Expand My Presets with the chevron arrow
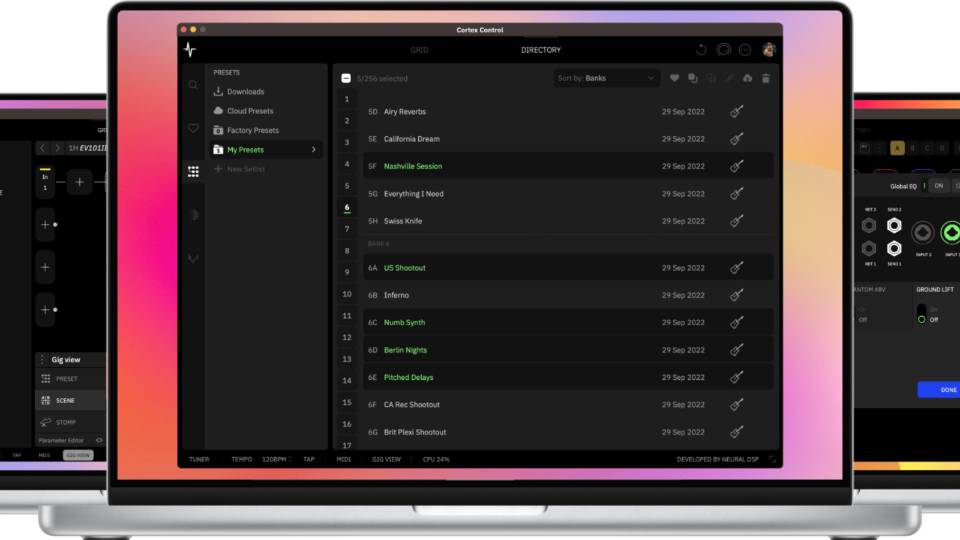 point(314,150)
